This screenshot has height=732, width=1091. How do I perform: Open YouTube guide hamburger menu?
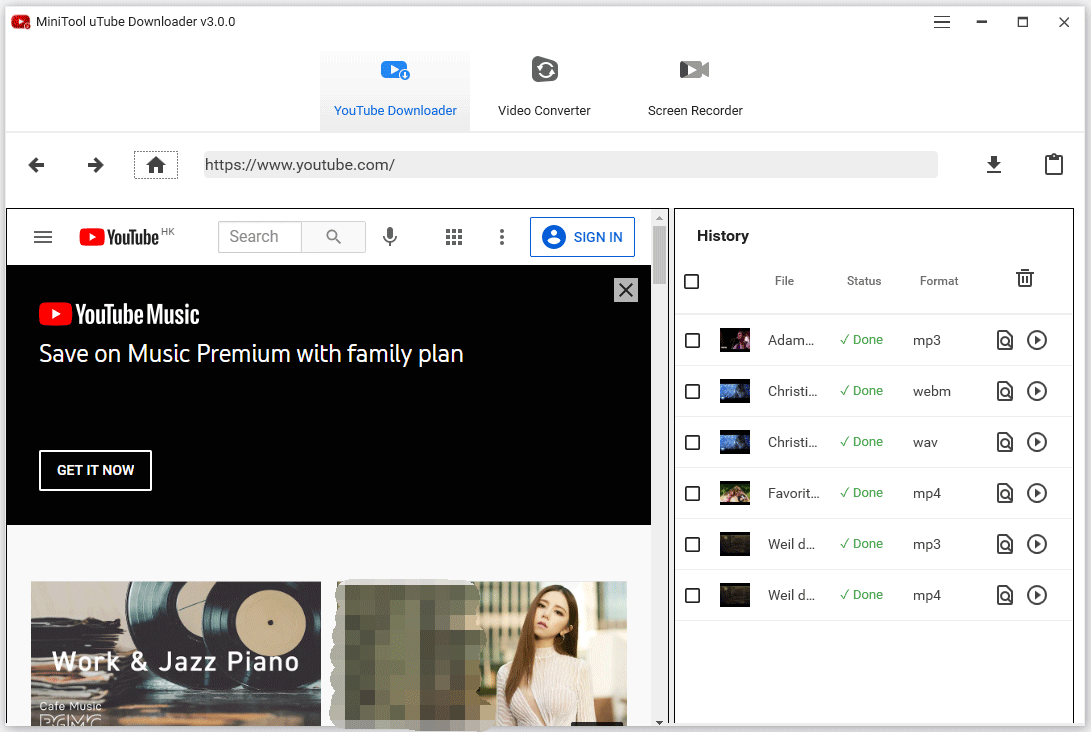point(43,237)
